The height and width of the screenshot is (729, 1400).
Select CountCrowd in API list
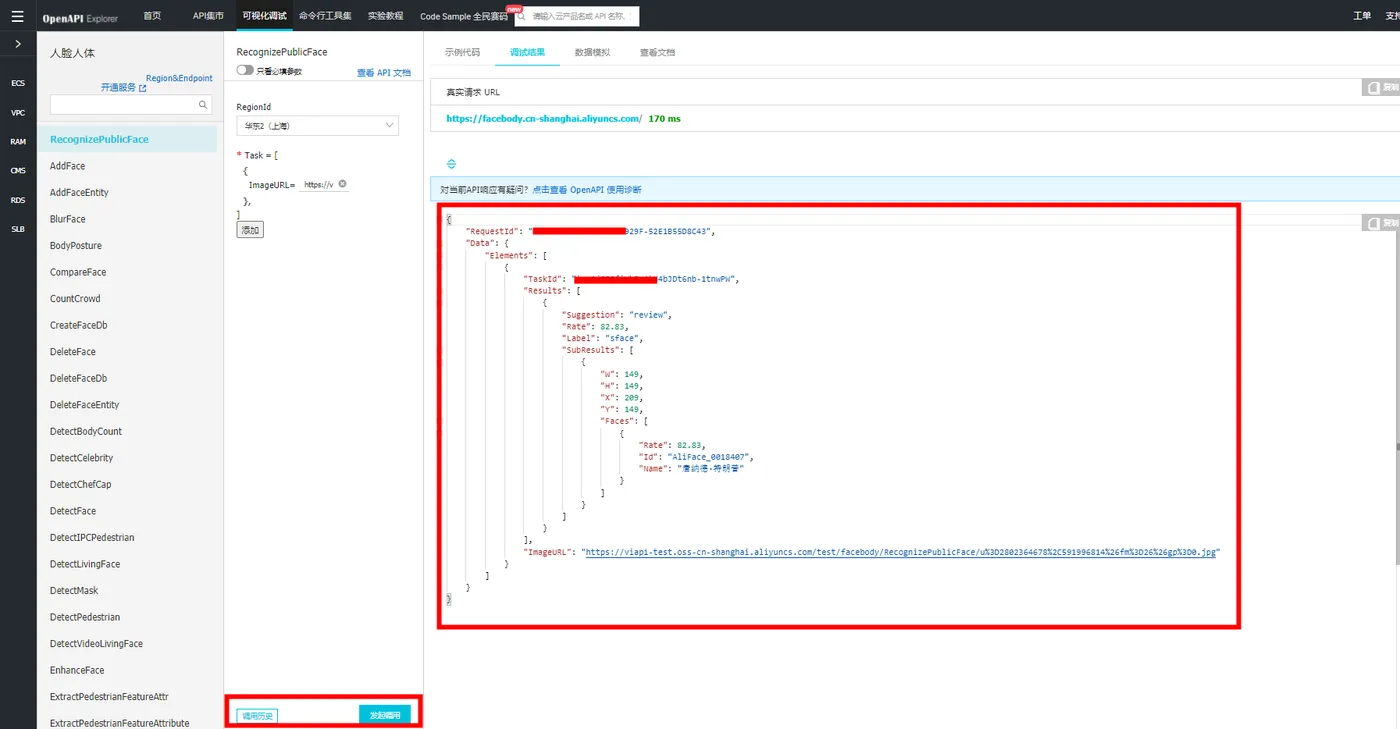[x=75, y=299]
